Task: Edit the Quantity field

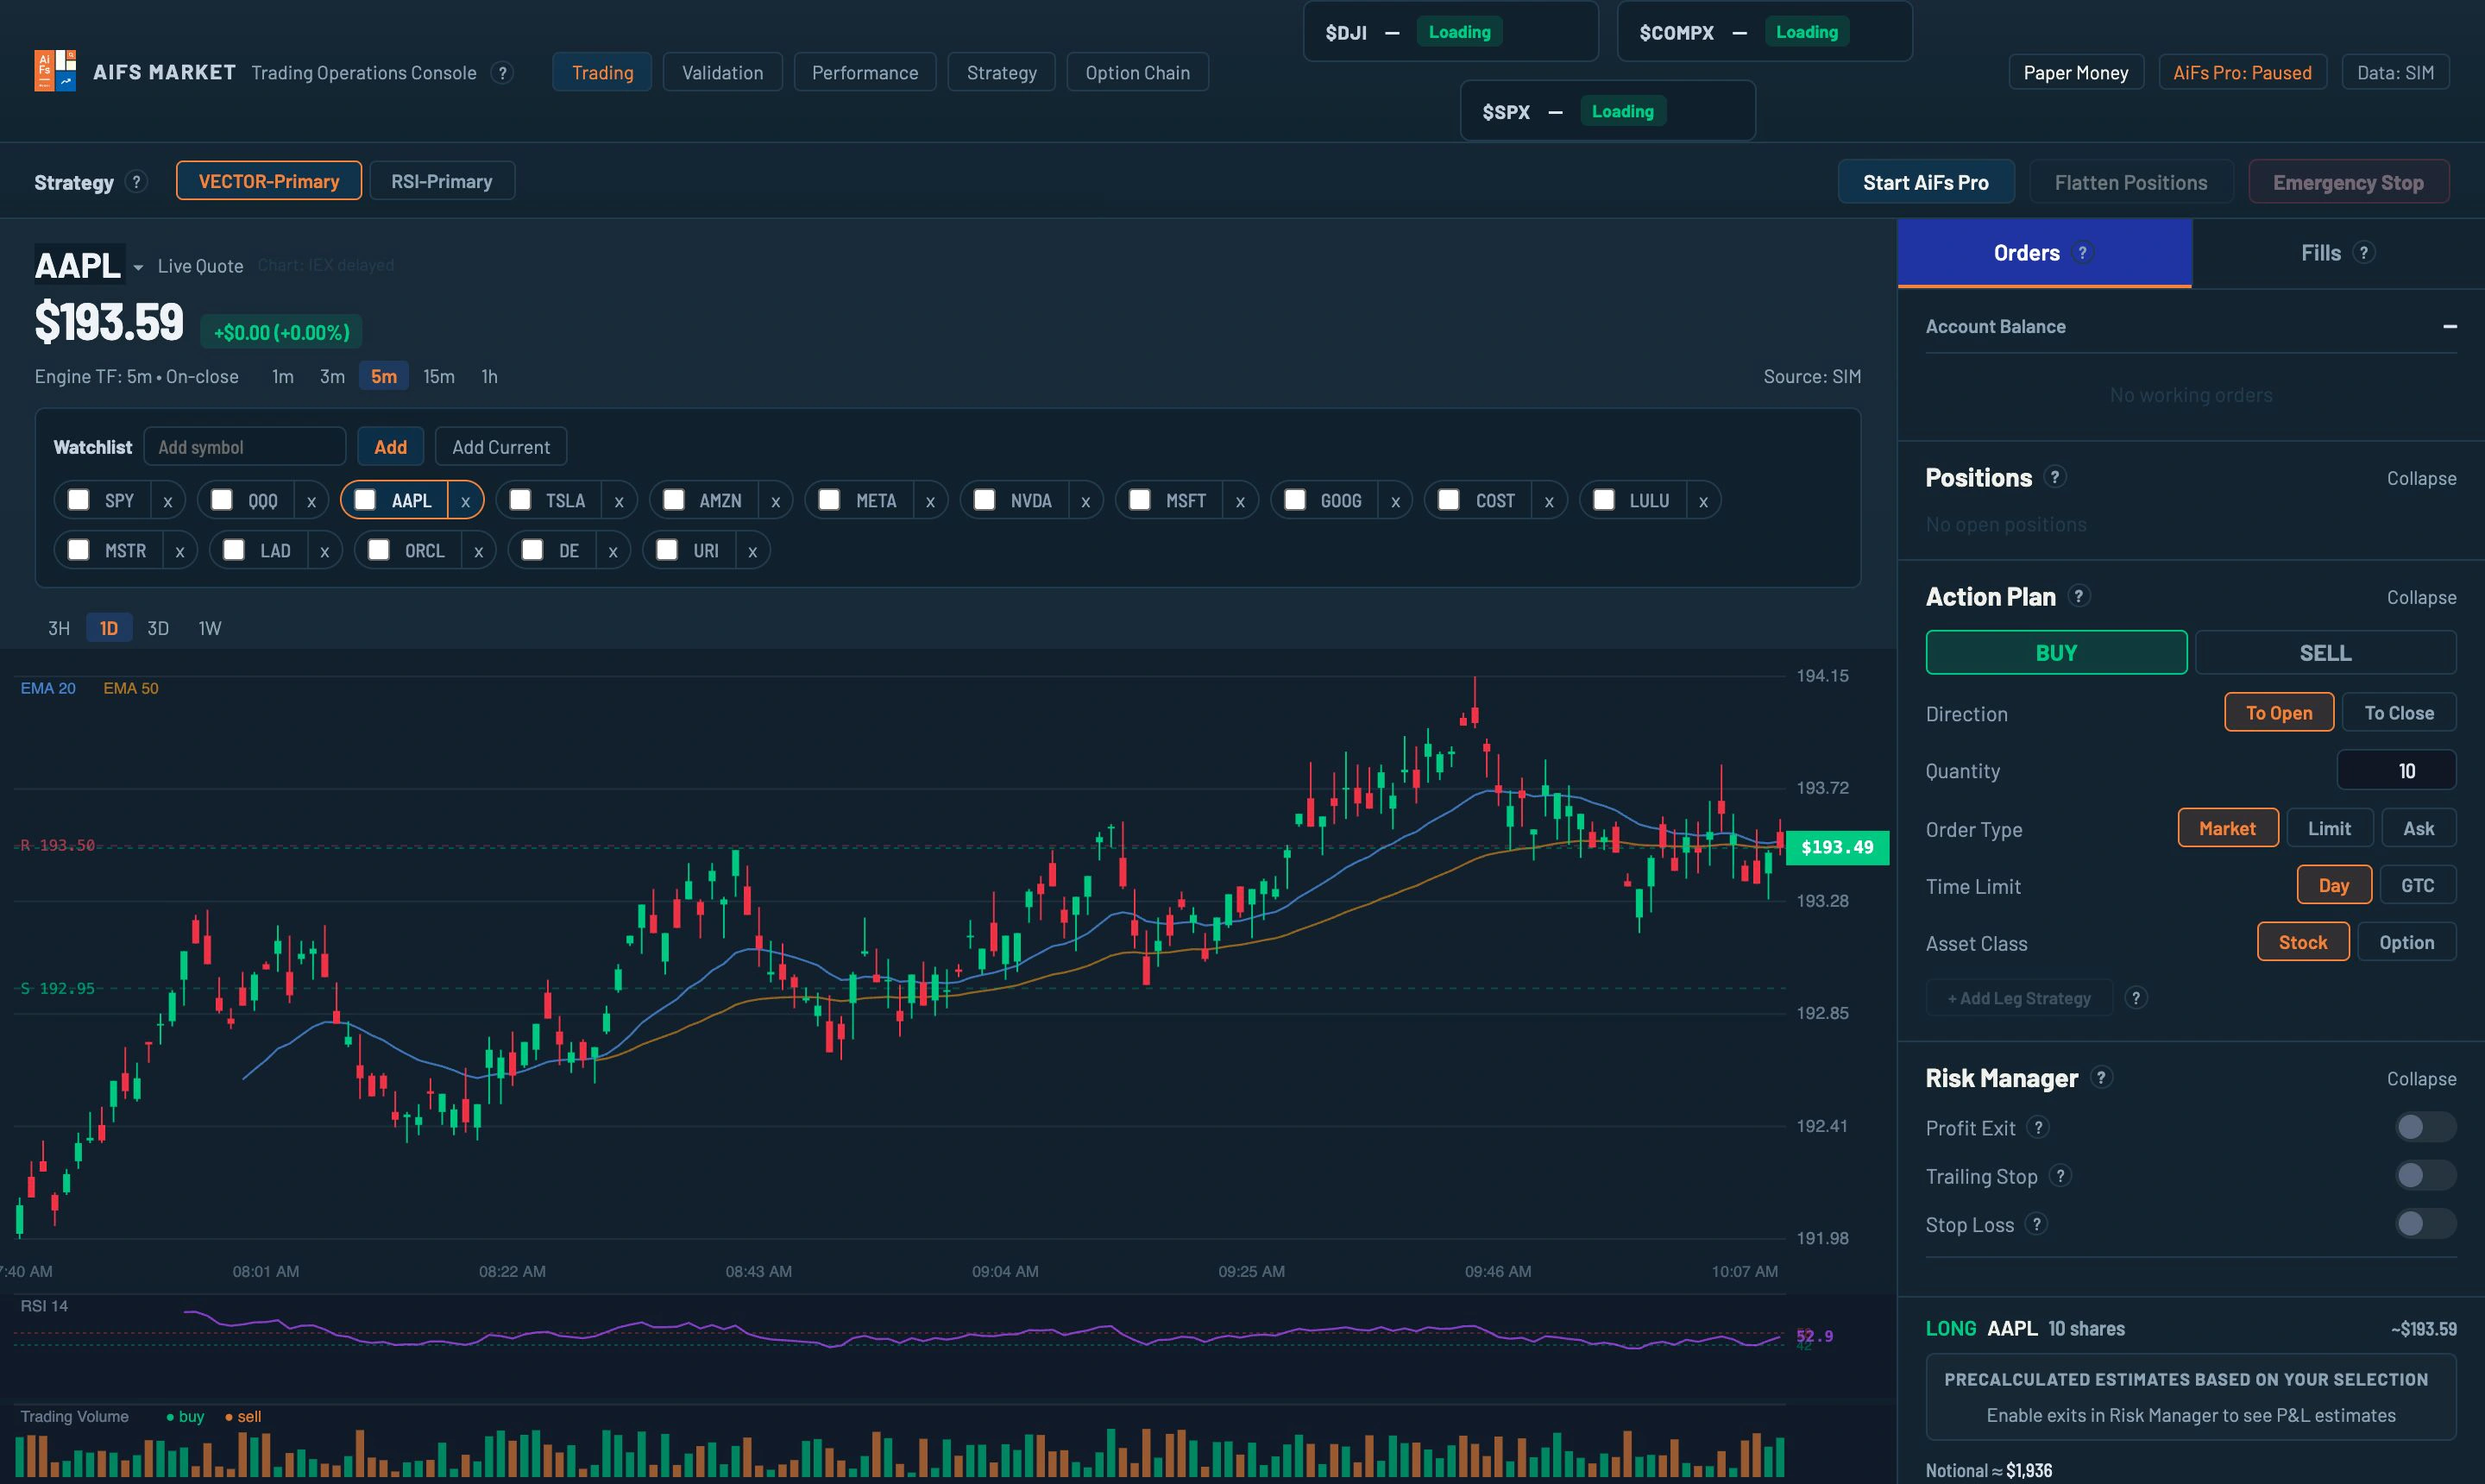Action: coord(2396,770)
